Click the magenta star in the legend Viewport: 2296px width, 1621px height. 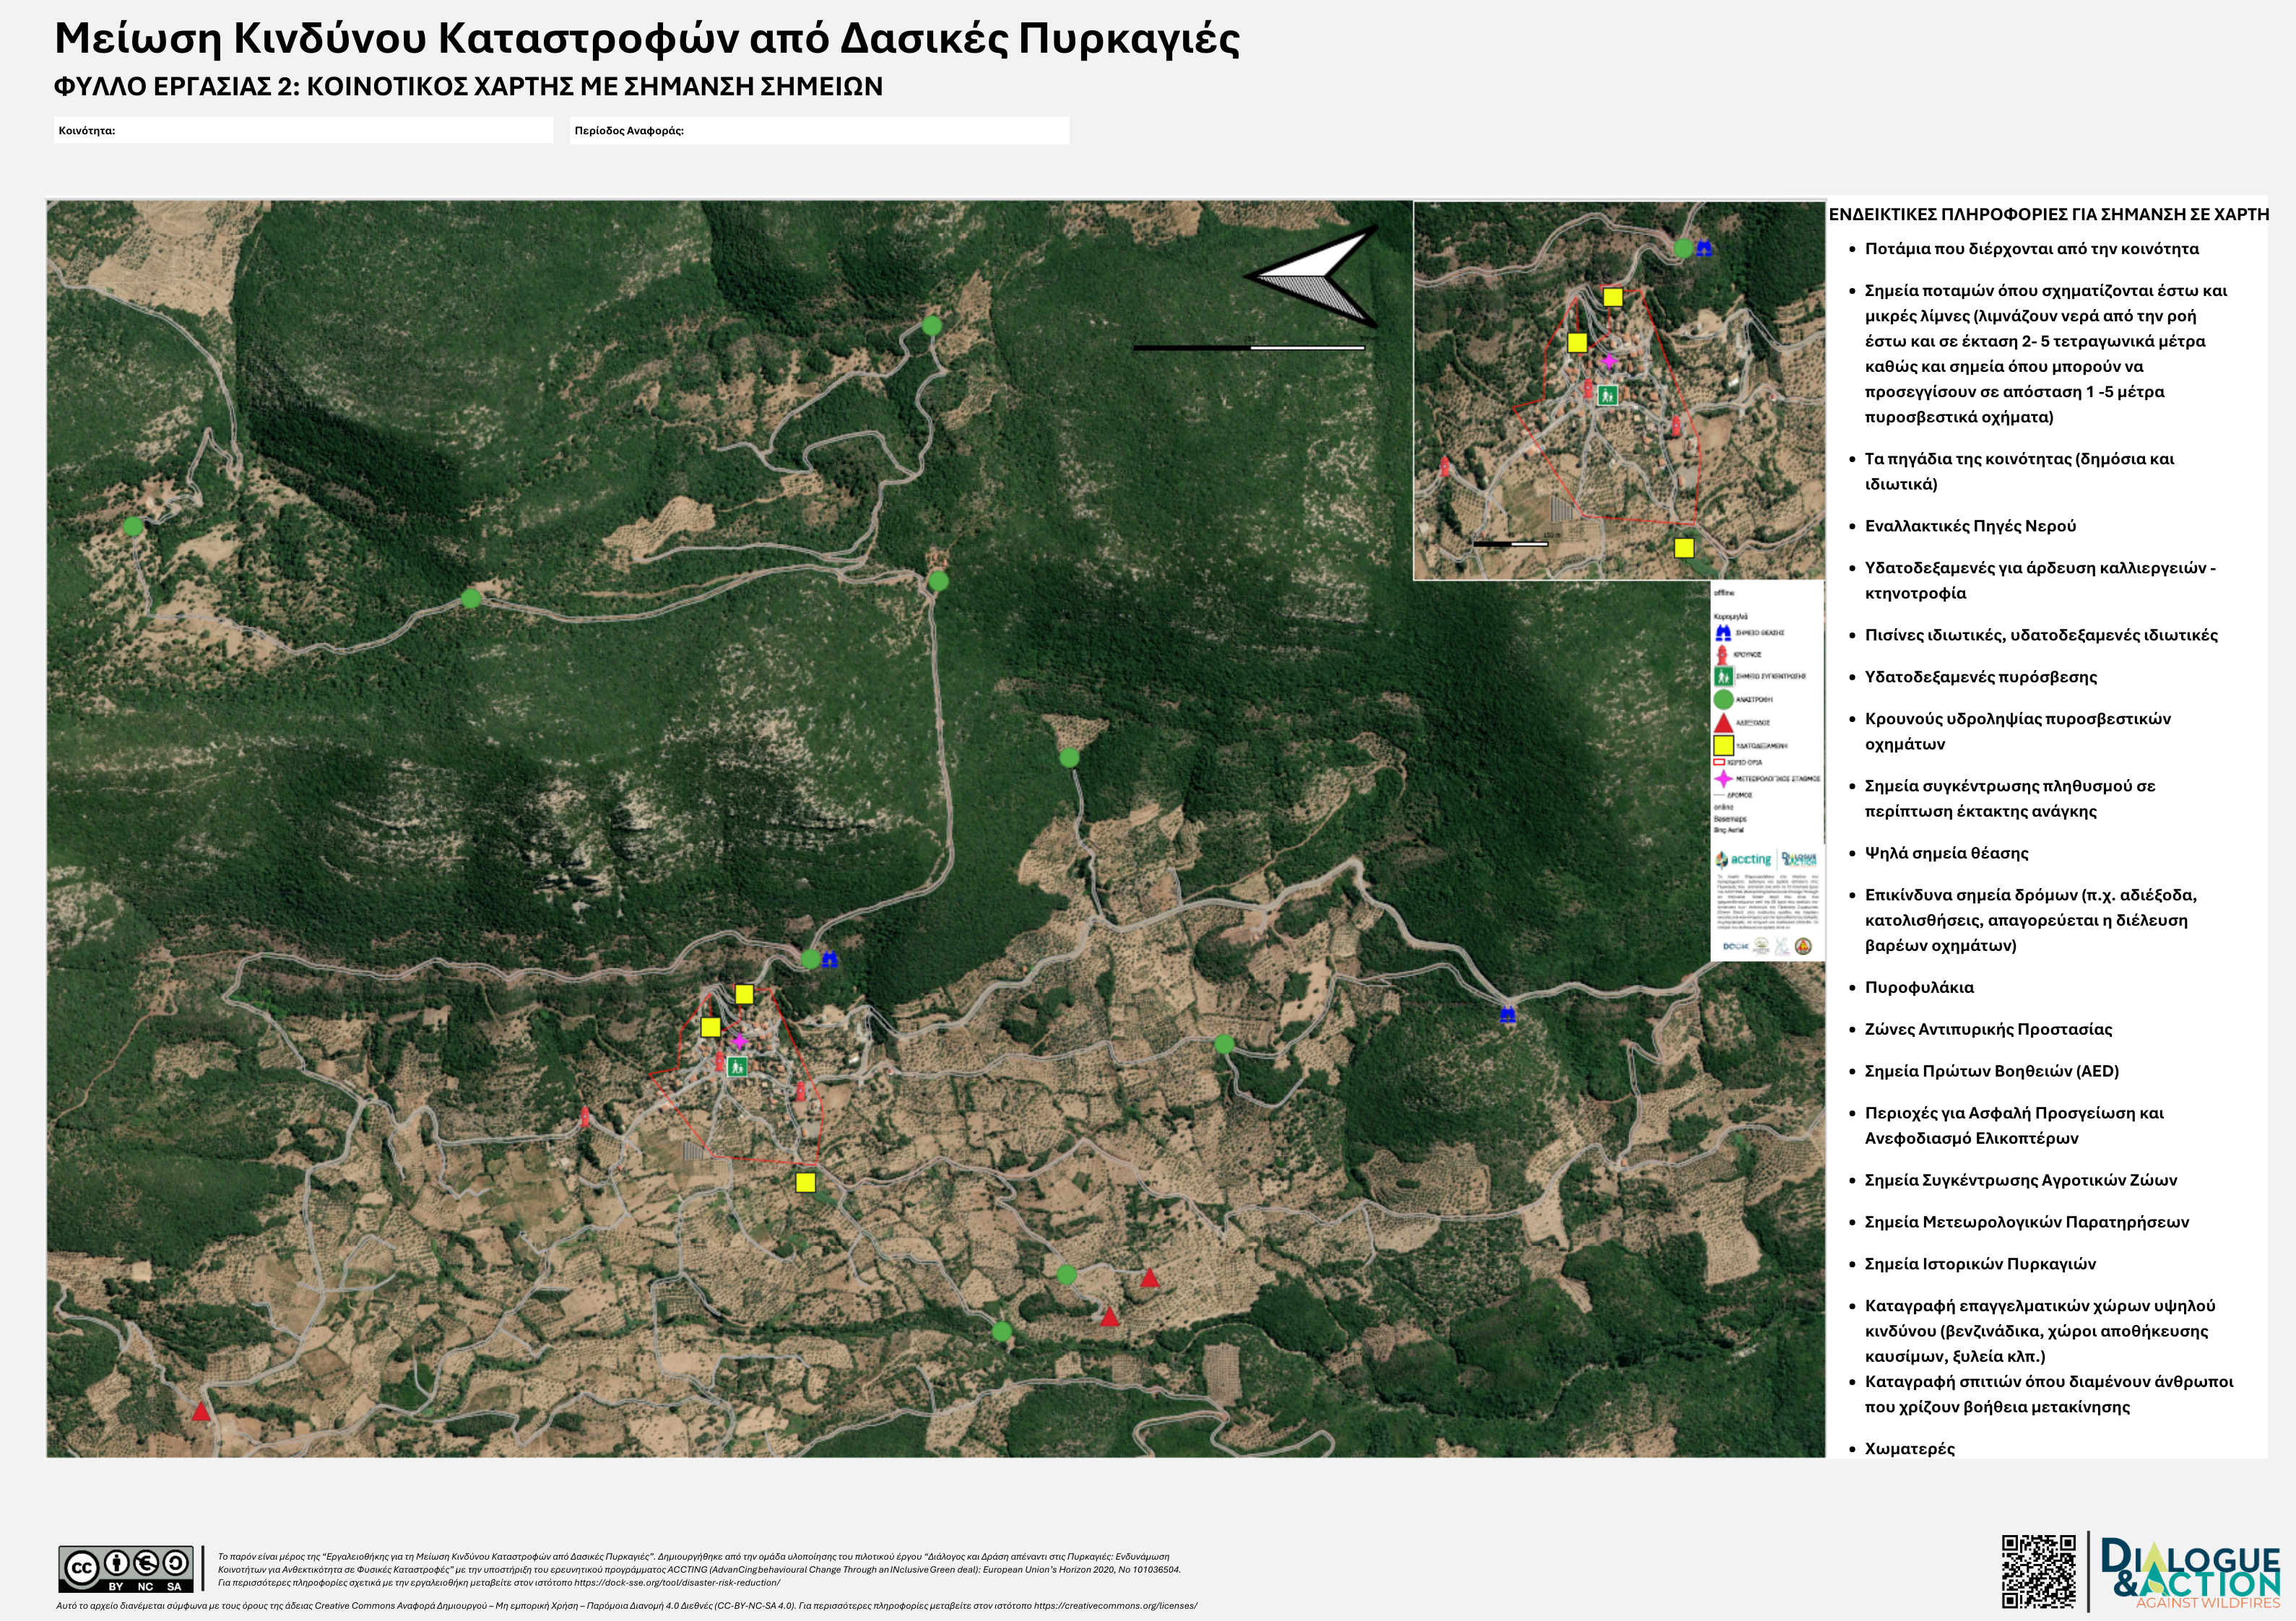click(x=1723, y=778)
